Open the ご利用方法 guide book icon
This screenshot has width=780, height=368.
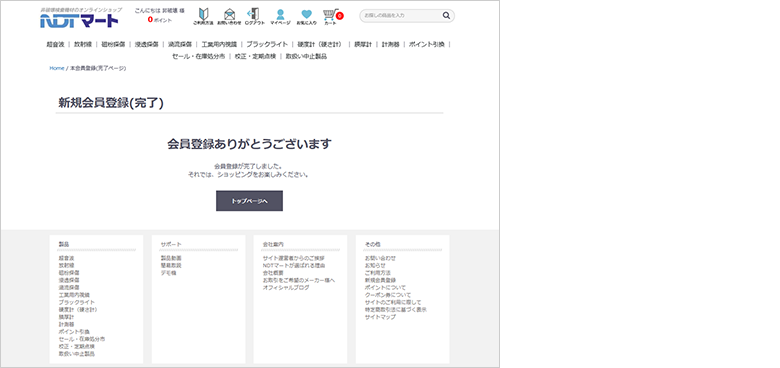(203, 16)
